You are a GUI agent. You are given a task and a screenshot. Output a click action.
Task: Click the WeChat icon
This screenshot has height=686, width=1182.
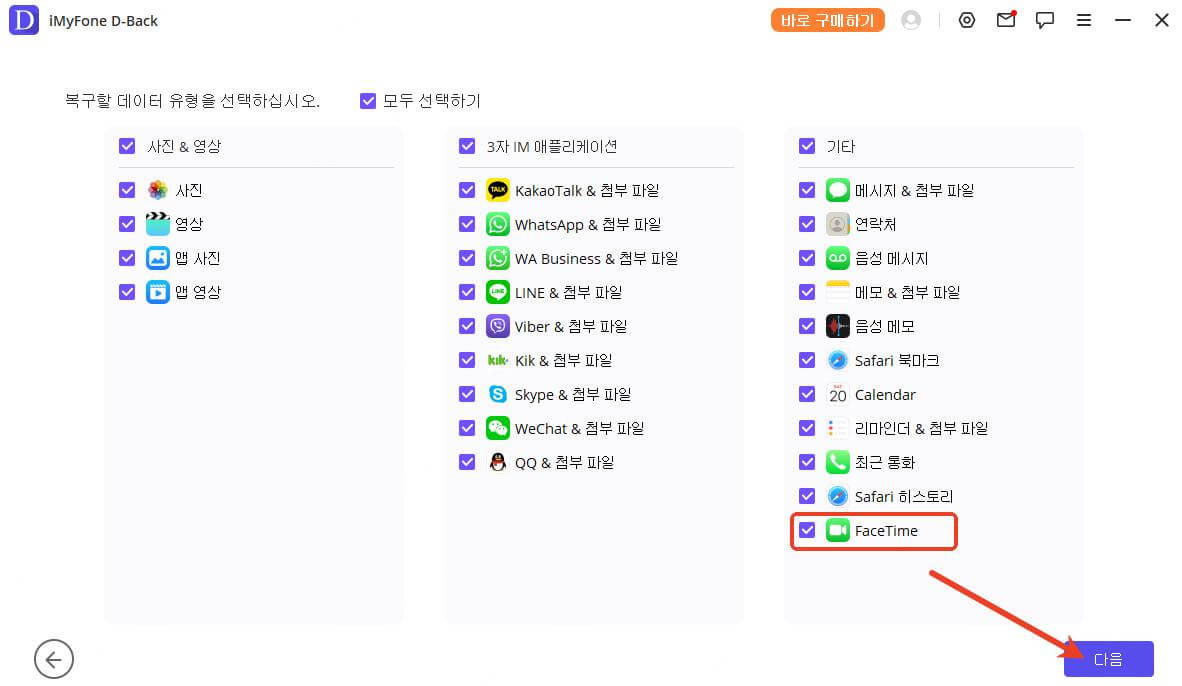click(498, 427)
